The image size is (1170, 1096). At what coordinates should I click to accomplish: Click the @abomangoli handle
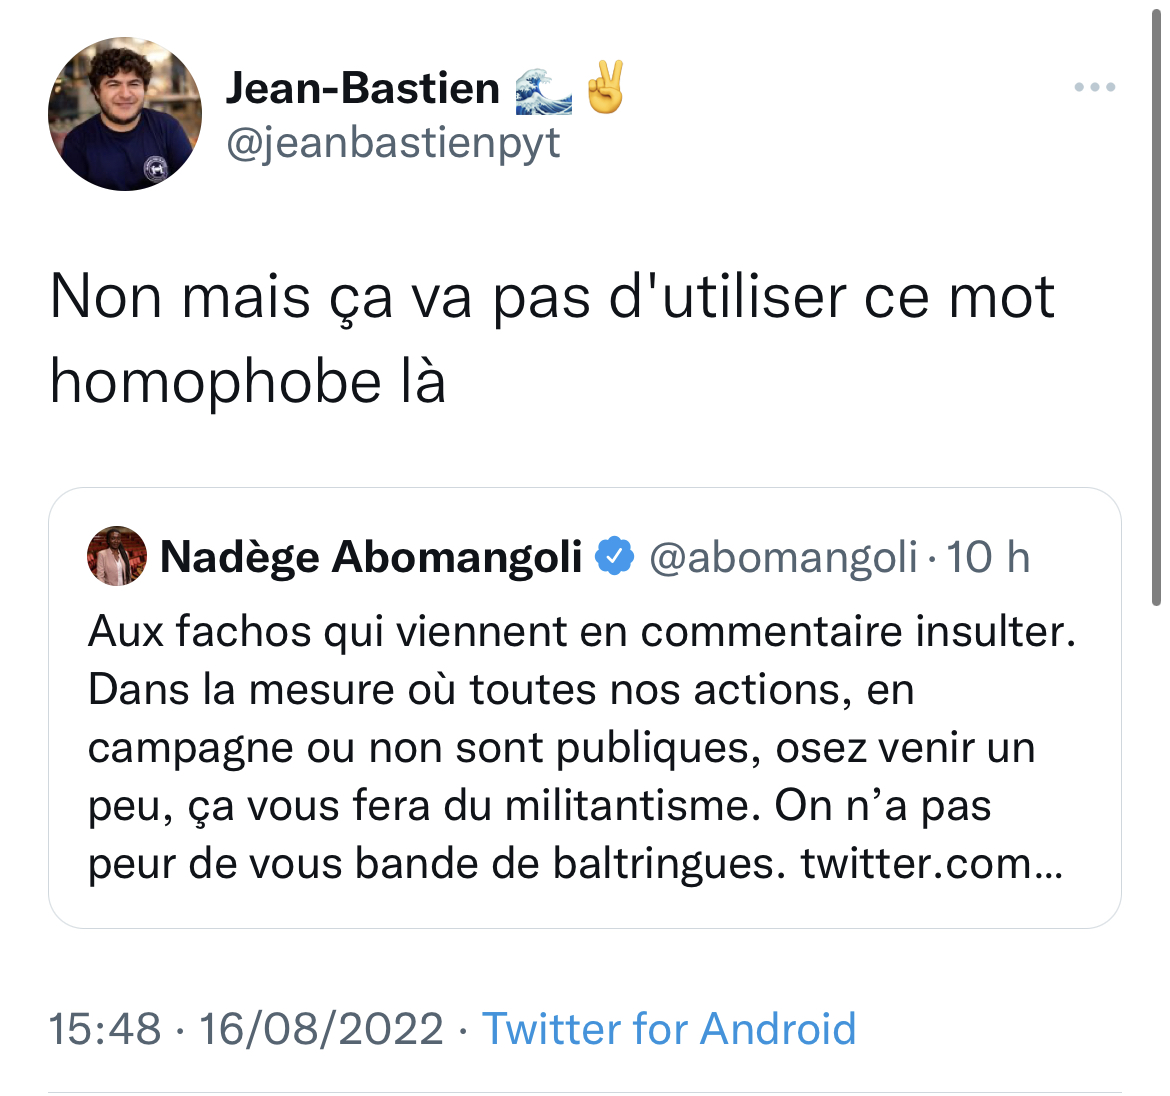[x=783, y=557]
